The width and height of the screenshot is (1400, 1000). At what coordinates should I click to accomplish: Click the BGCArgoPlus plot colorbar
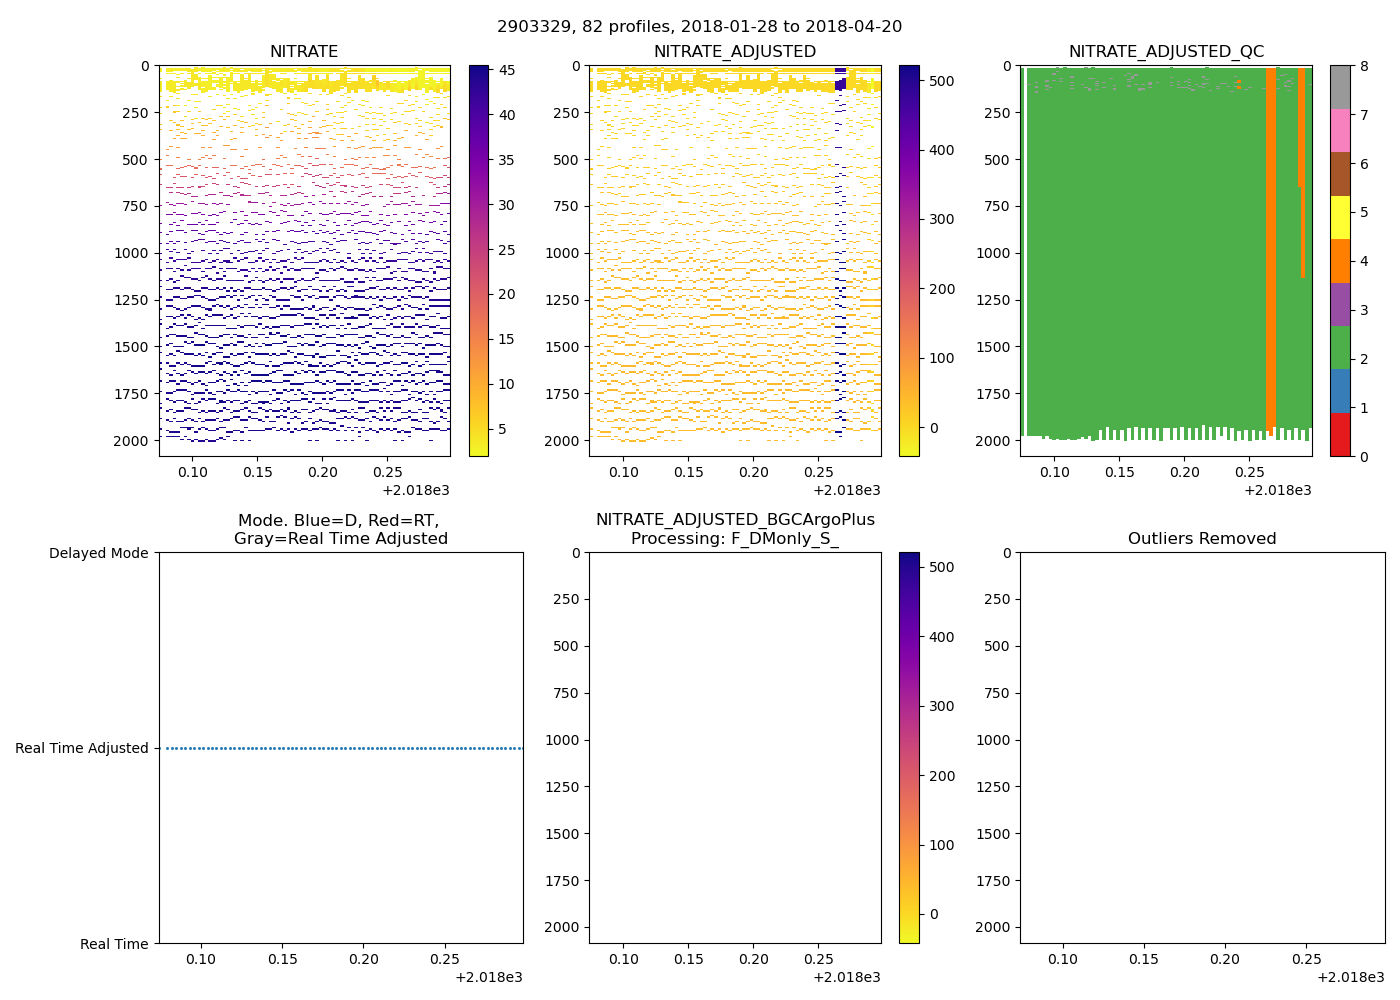tap(909, 748)
